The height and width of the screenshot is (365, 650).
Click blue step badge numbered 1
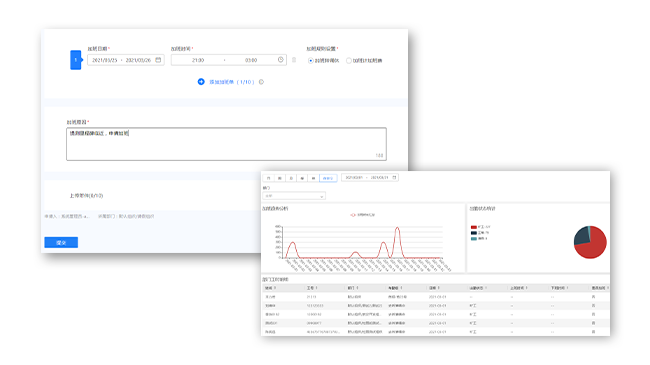(x=76, y=60)
